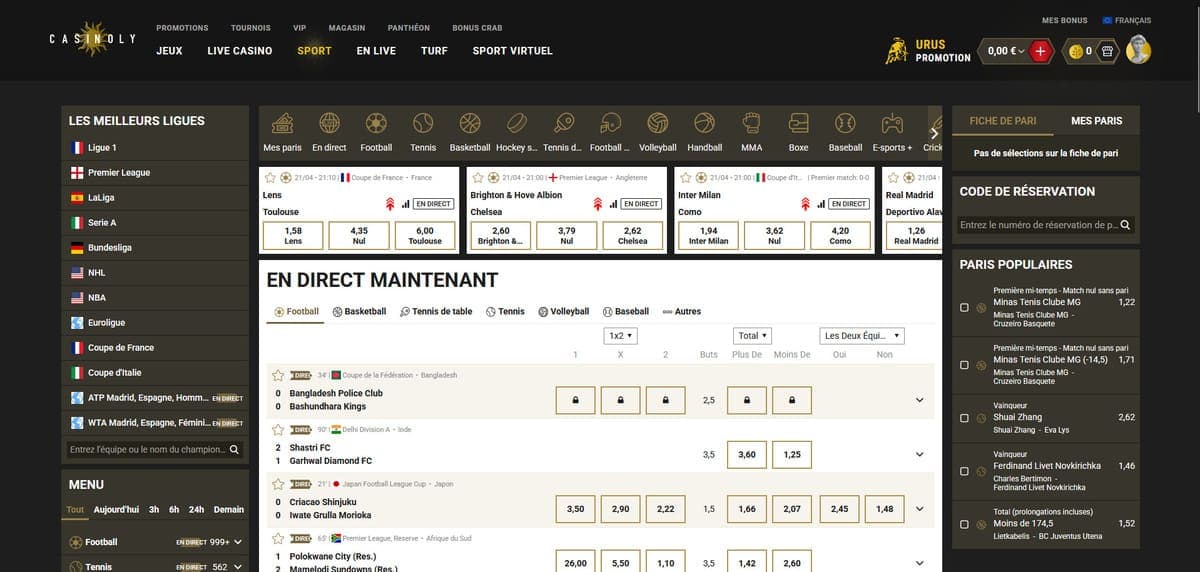The height and width of the screenshot is (572, 1200).
Task: Open the user avatar profile
Action: 1138,50
